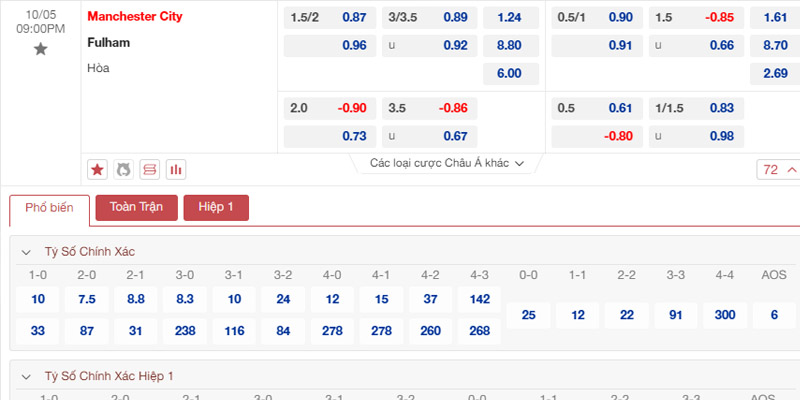Click the Fulham team name
The width and height of the screenshot is (800, 400).
109,43
